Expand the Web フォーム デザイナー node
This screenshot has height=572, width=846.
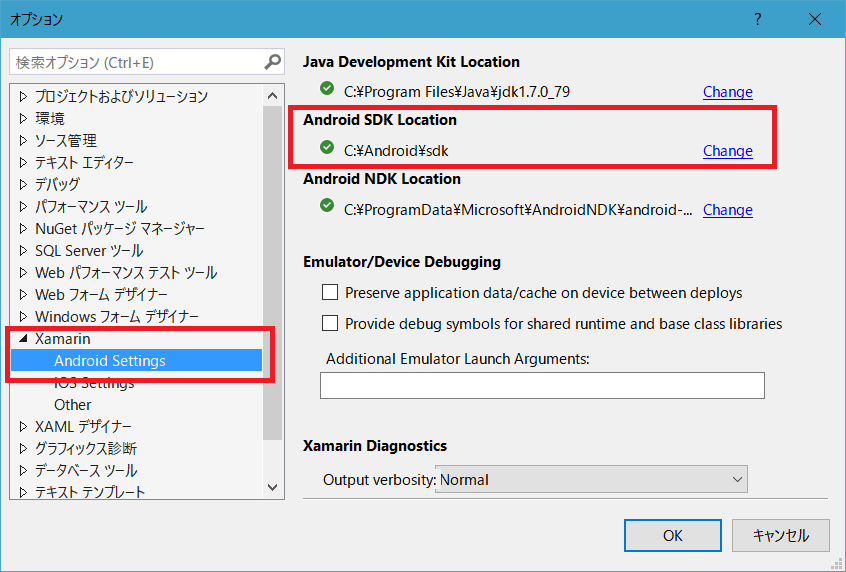23,295
